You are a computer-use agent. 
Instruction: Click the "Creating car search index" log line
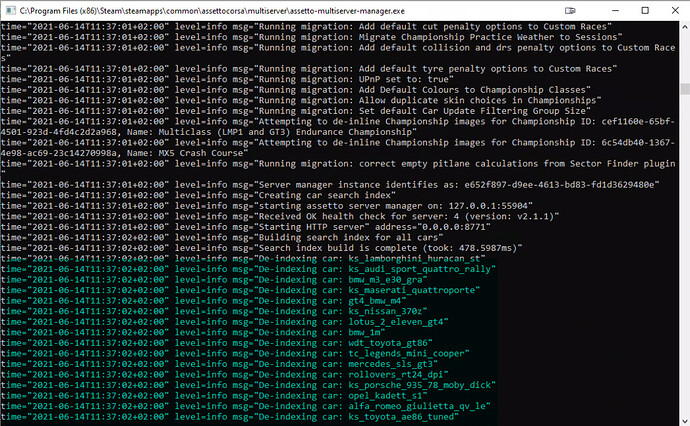(198, 195)
